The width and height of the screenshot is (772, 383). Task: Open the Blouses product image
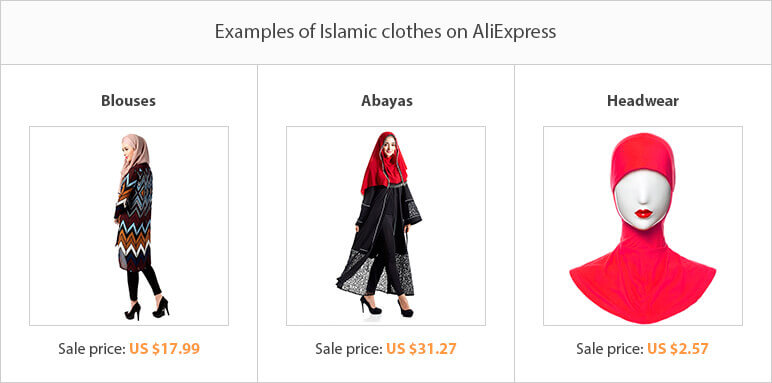pos(129,226)
